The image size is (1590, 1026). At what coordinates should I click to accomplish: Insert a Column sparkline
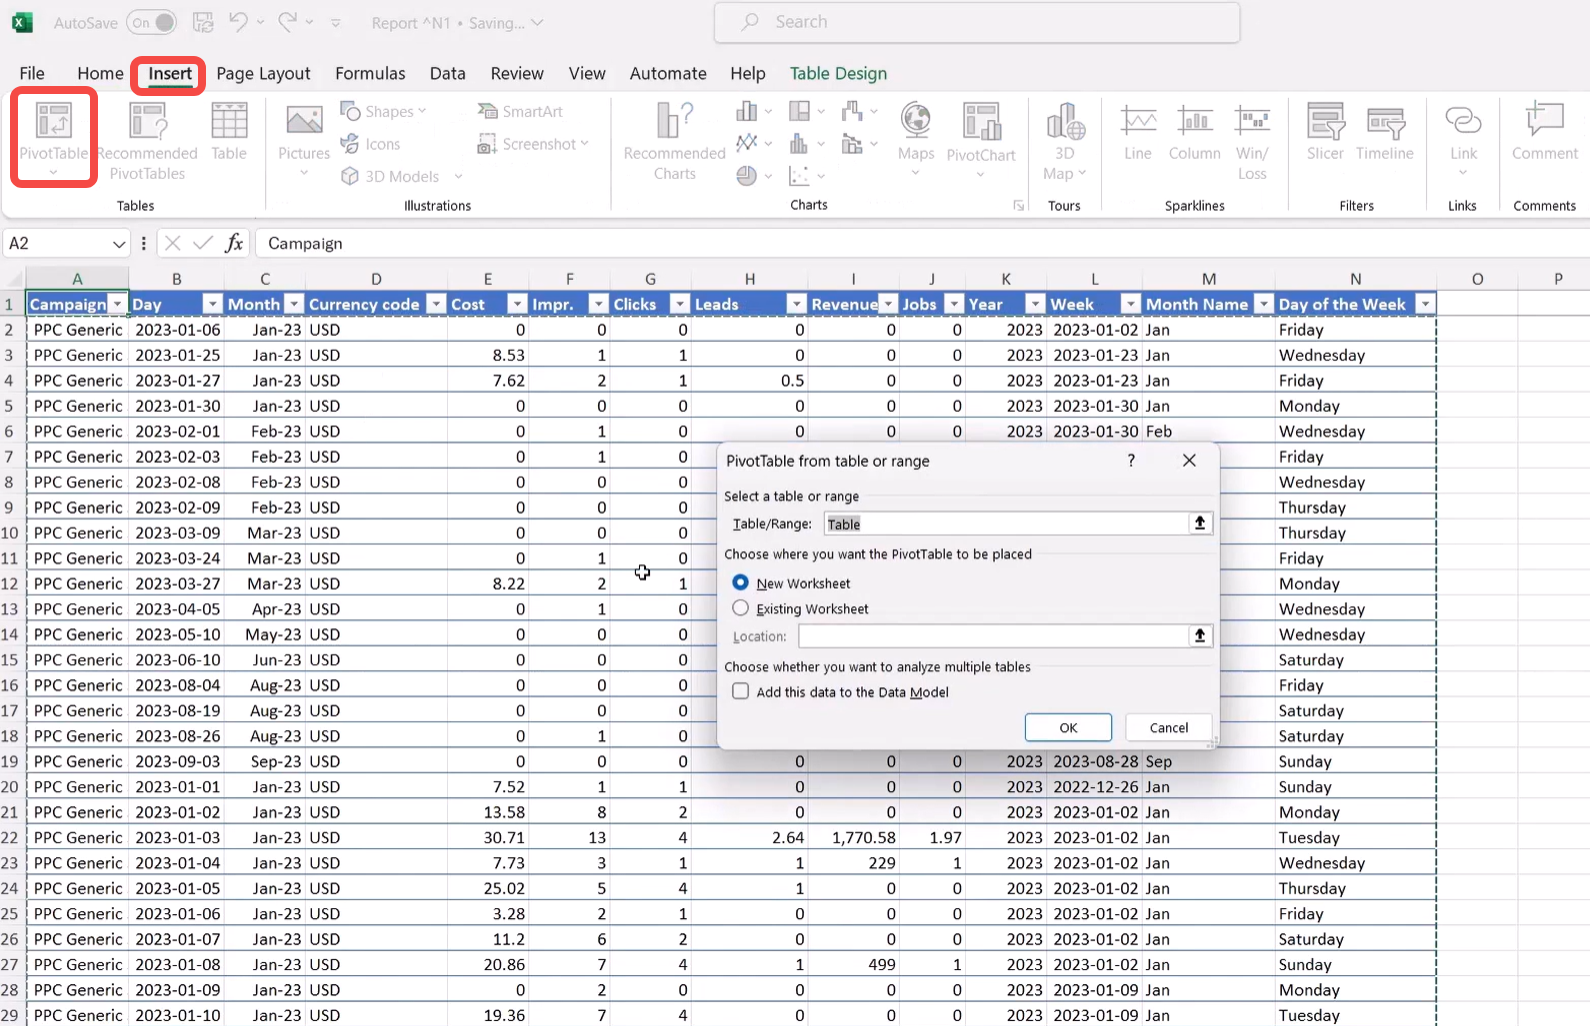pos(1195,131)
